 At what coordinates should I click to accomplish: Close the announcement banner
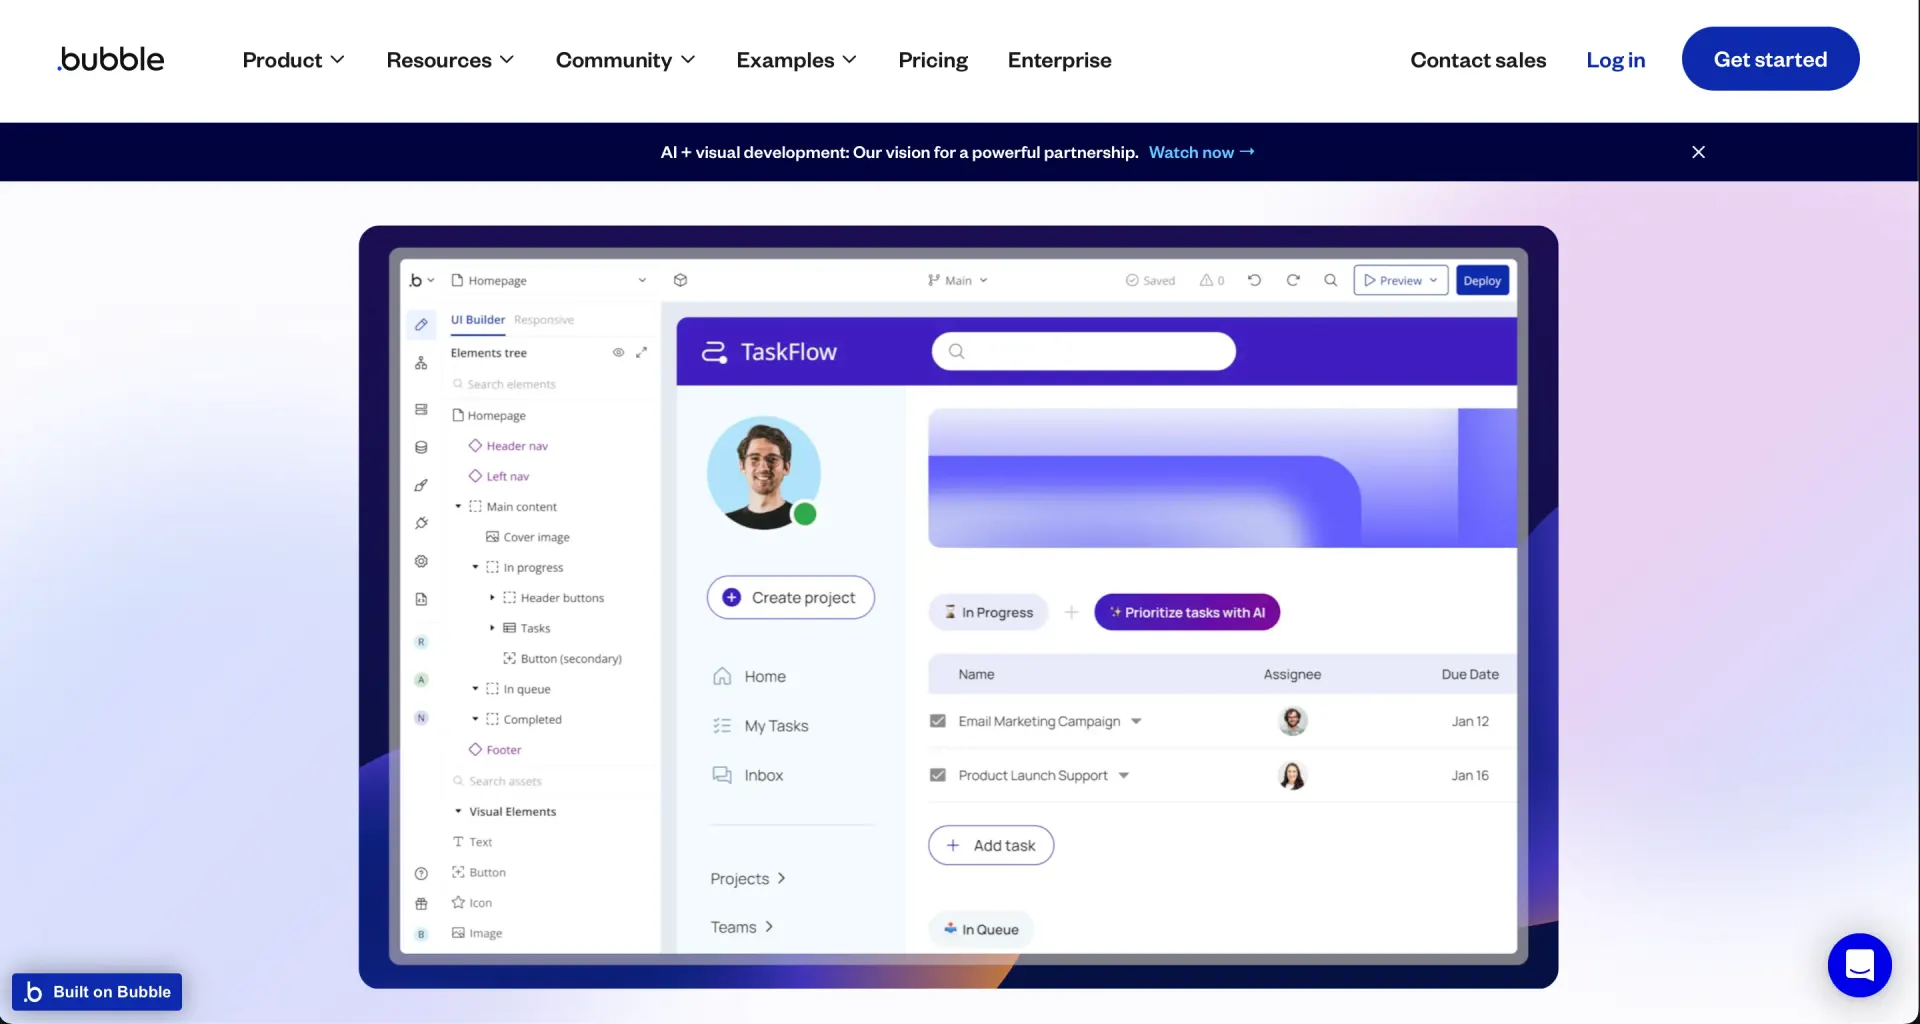tap(1698, 152)
